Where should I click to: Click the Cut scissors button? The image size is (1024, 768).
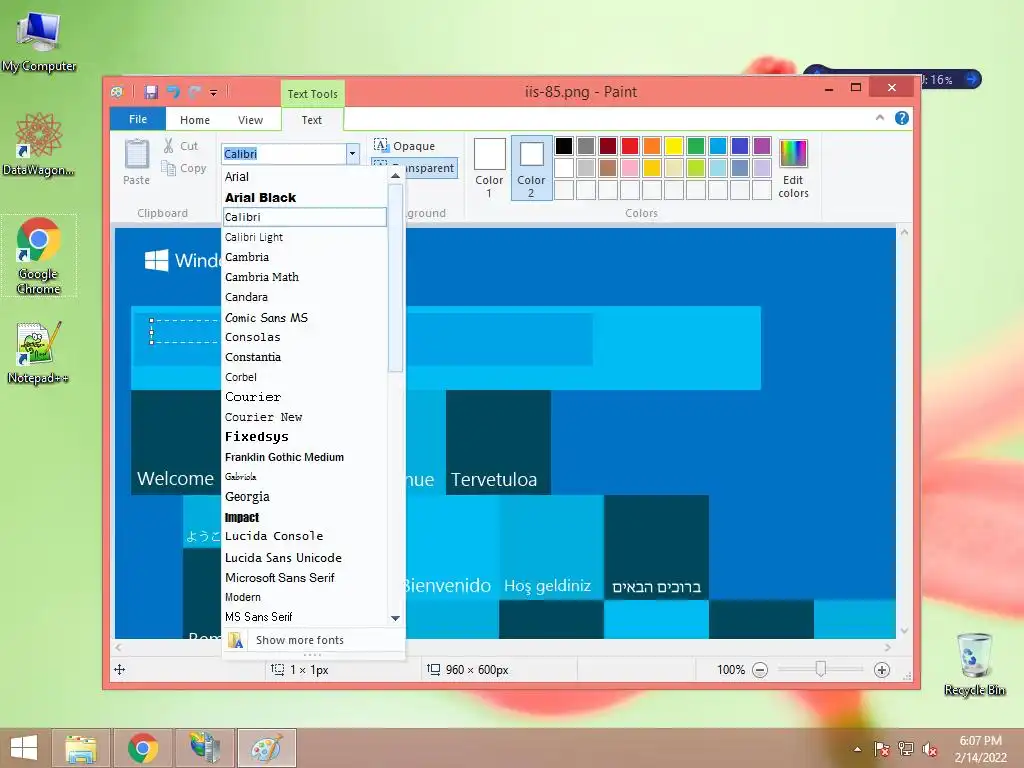(180, 146)
